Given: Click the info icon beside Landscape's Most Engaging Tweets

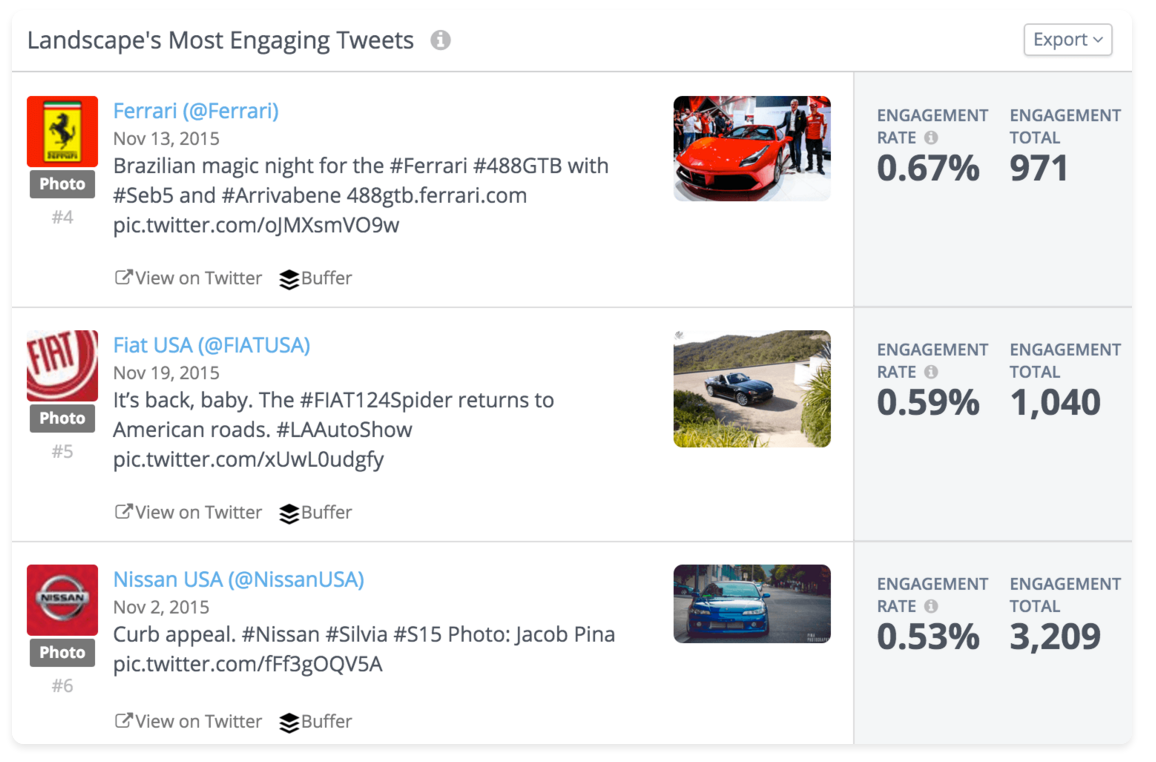Looking at the screenshot, I should (x=441, y=40).
